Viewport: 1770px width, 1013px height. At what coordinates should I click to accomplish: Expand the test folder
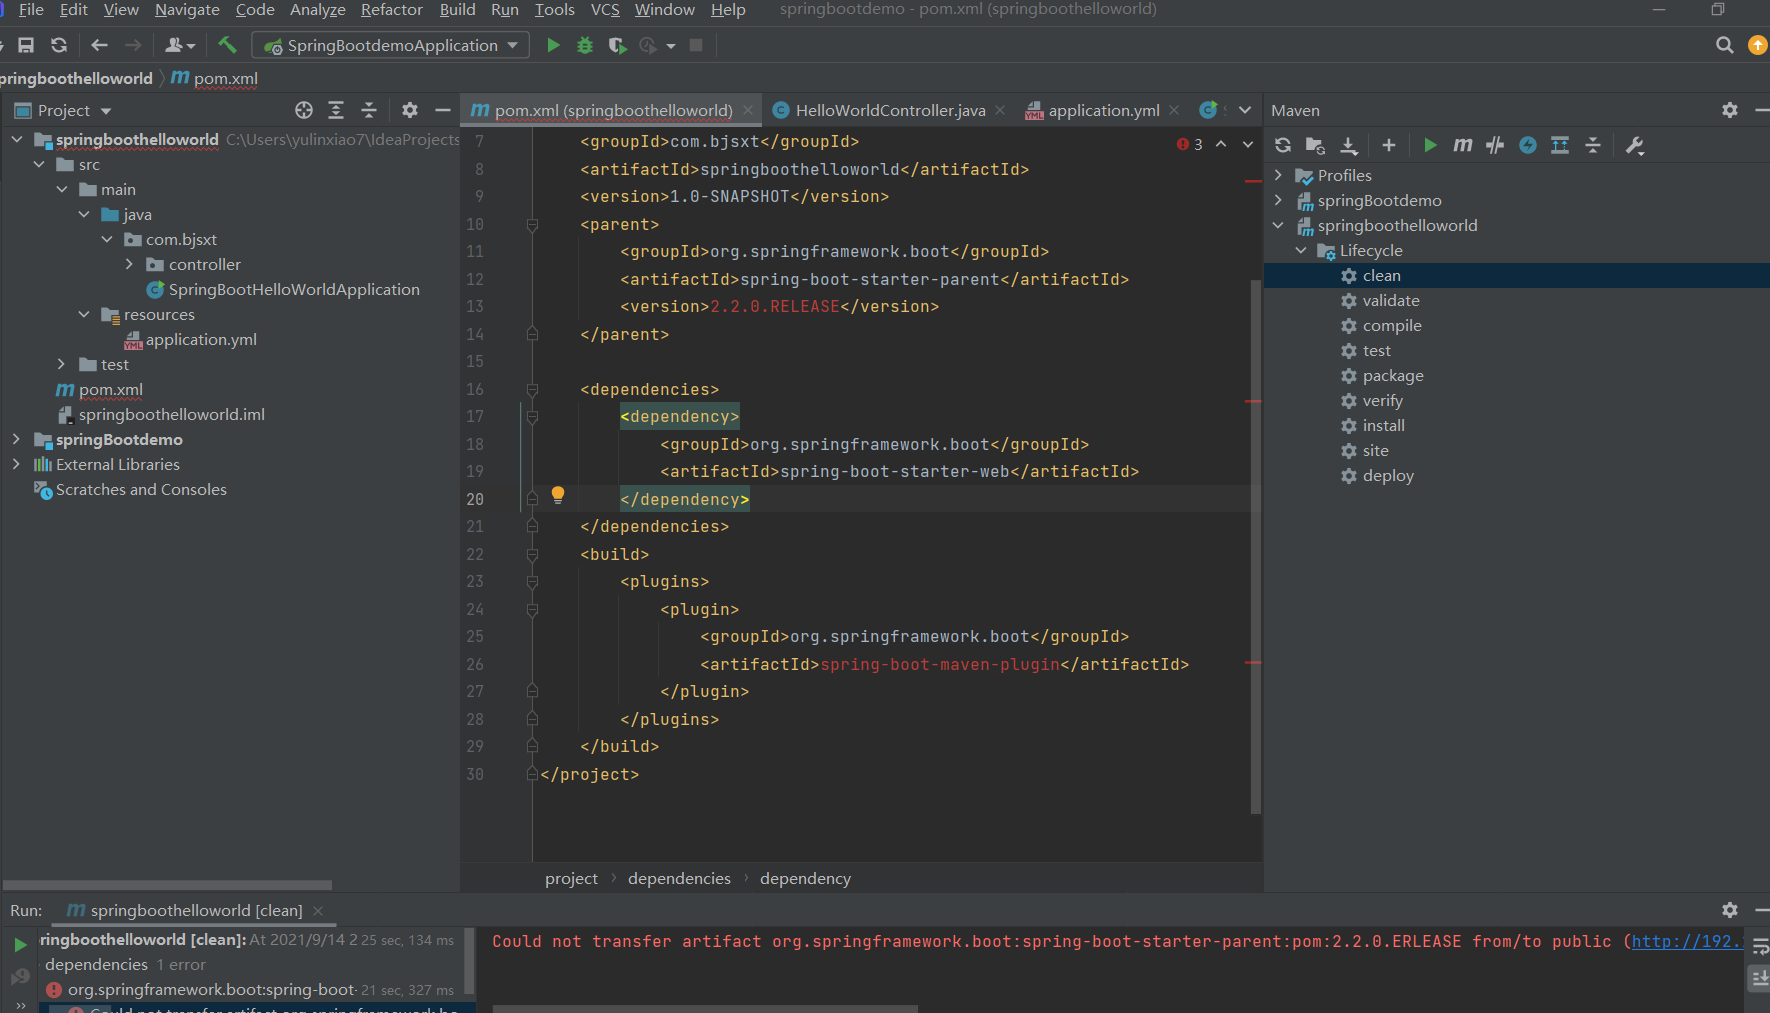(61, 364)
